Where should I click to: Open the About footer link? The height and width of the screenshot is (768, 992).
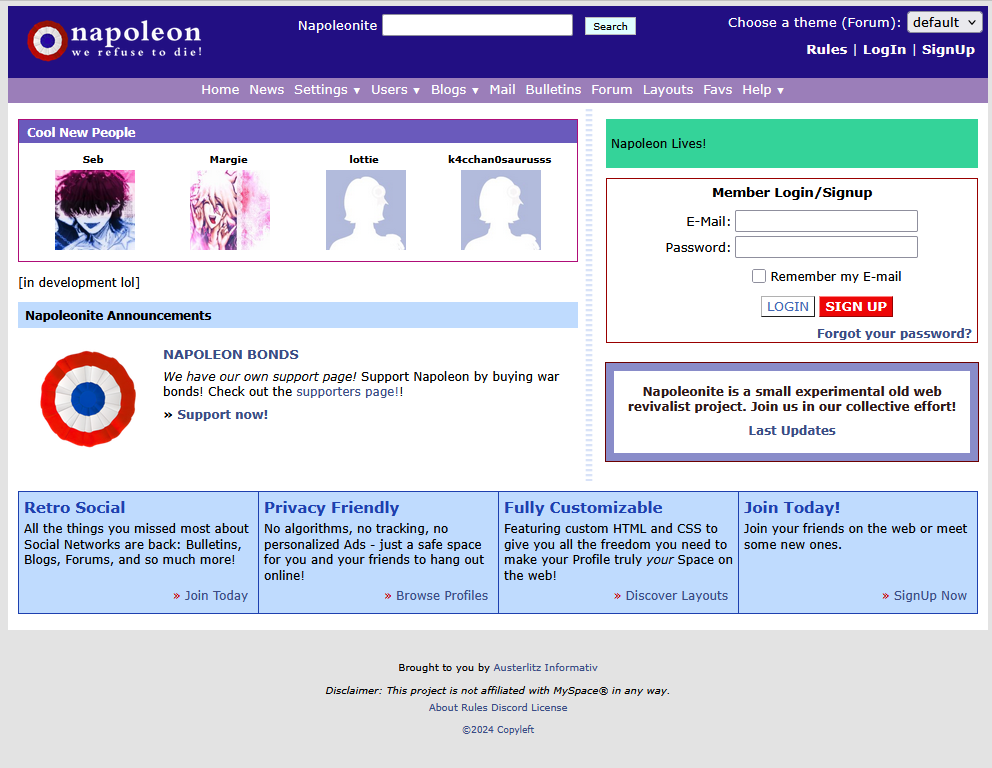[443, 707]
